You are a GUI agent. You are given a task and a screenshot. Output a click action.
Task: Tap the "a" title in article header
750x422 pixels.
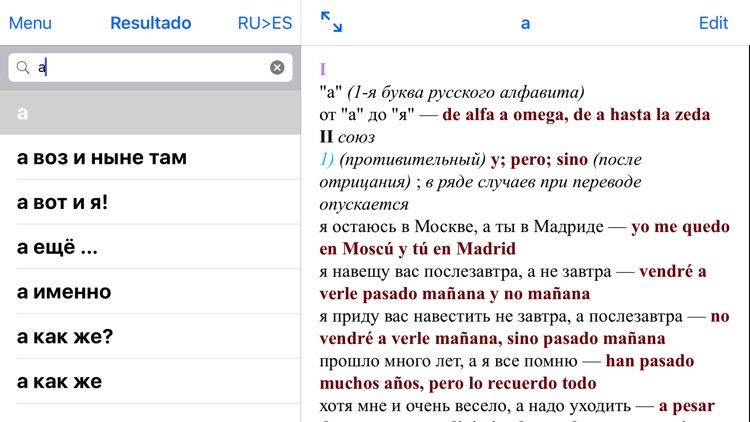pyautogui.click(x=525, y=23)
